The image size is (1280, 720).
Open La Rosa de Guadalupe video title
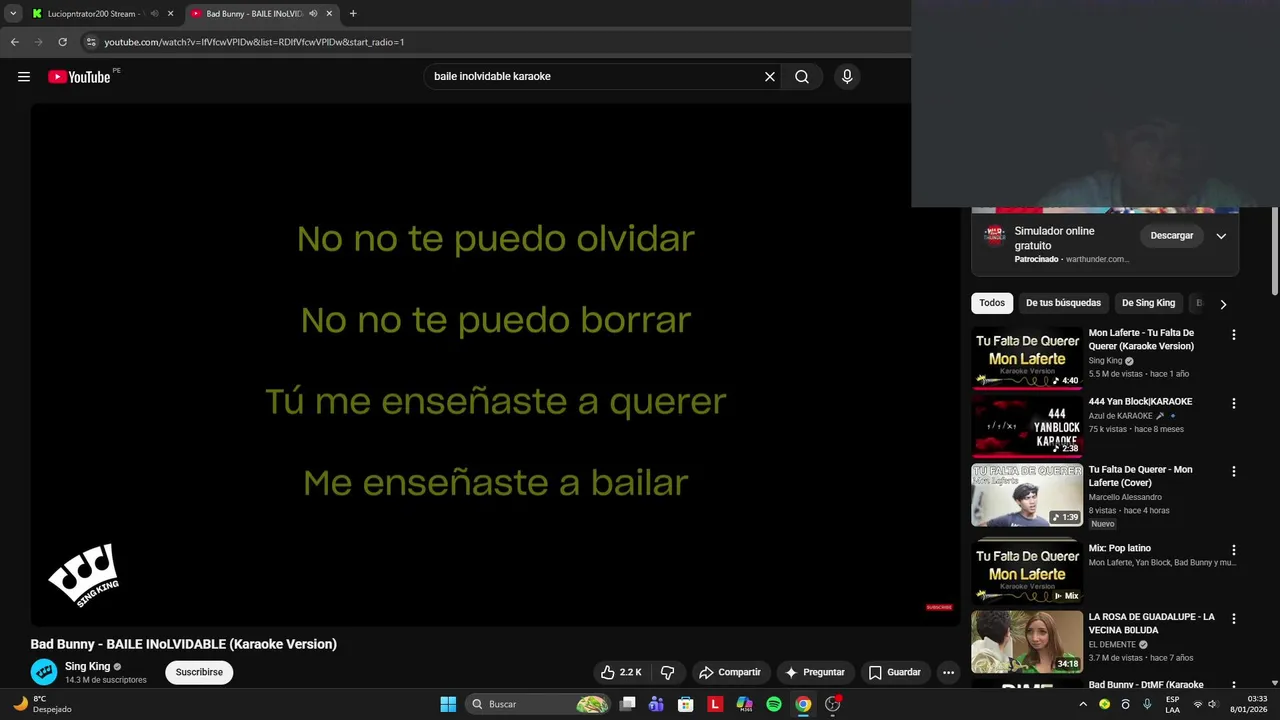tap(1151, 624)
